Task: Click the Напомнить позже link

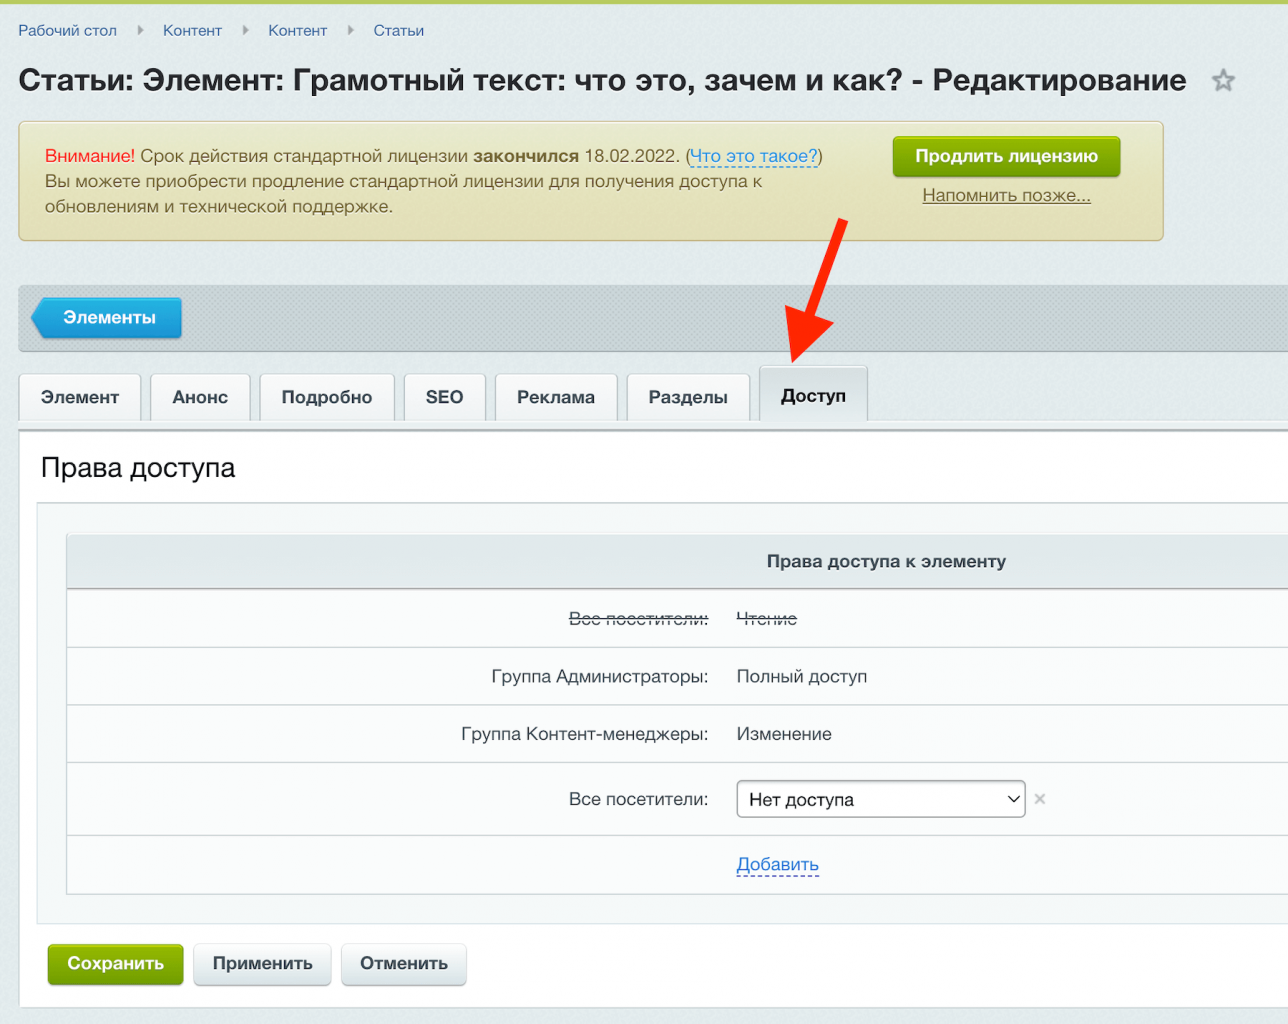Action: pos(1006,195)
